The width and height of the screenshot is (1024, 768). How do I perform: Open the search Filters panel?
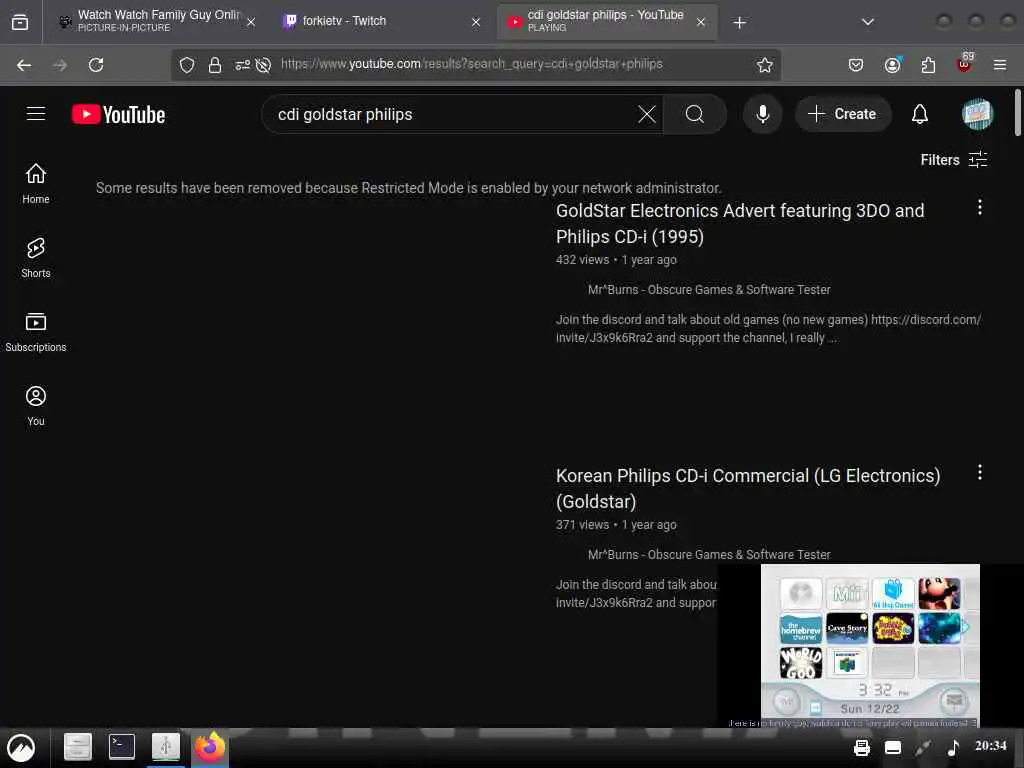(x=953, y=160)
